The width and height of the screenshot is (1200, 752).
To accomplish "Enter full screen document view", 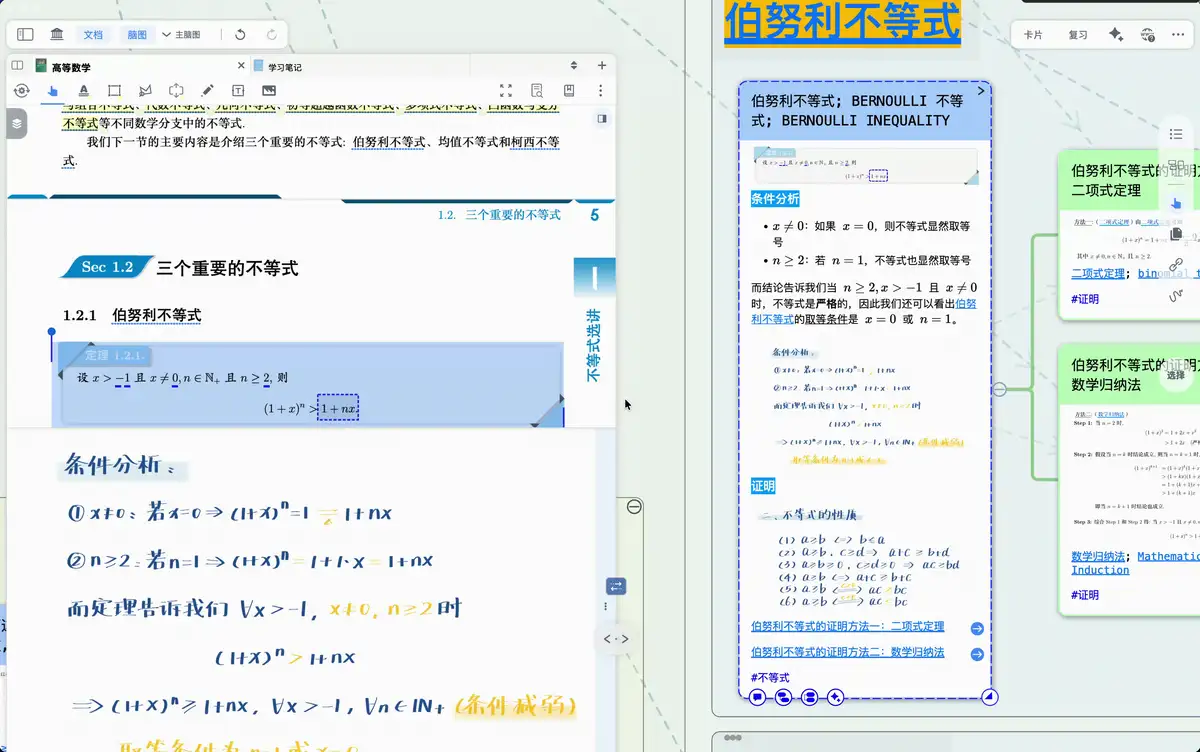I will point(506,91).
